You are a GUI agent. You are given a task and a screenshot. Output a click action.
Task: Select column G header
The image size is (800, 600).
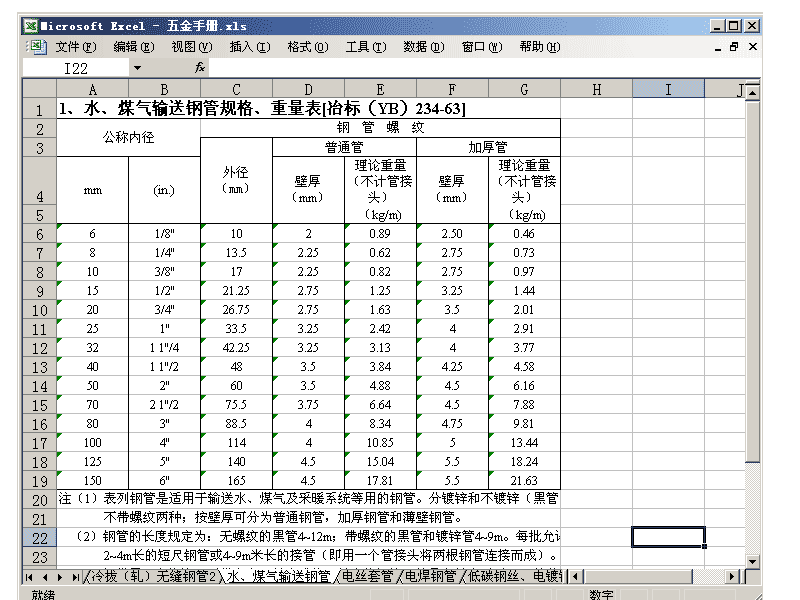[x=524, y=89]
